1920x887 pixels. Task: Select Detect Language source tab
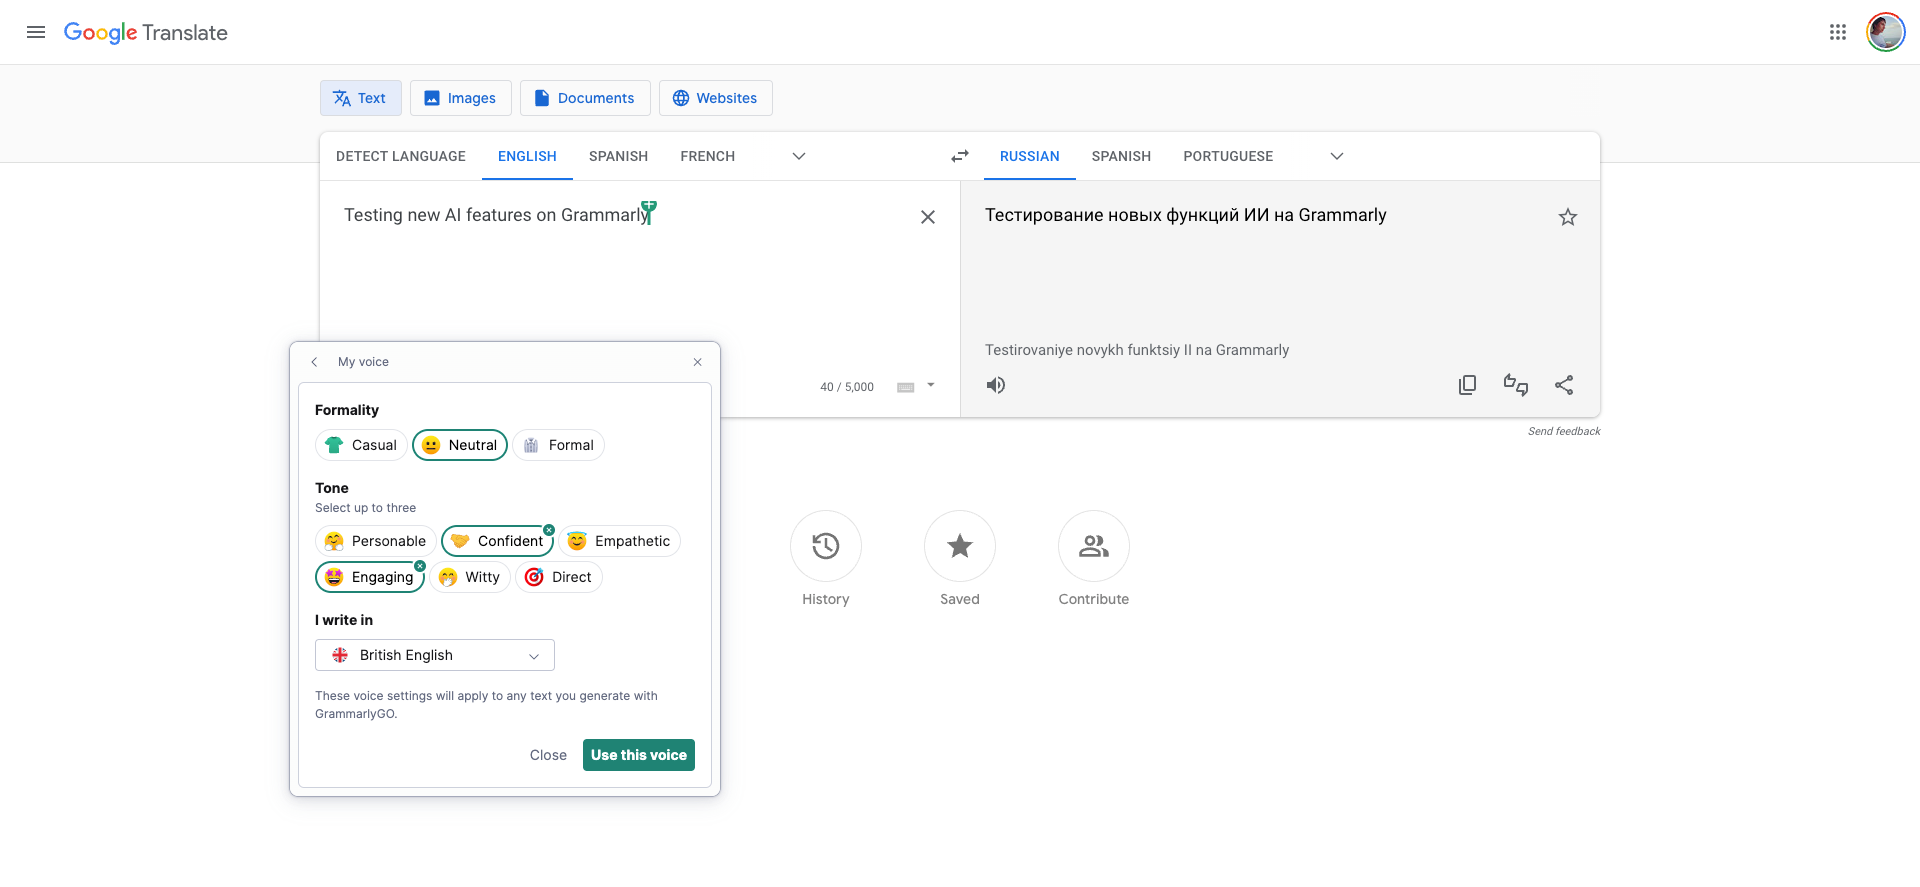click(x=401, y=156)
